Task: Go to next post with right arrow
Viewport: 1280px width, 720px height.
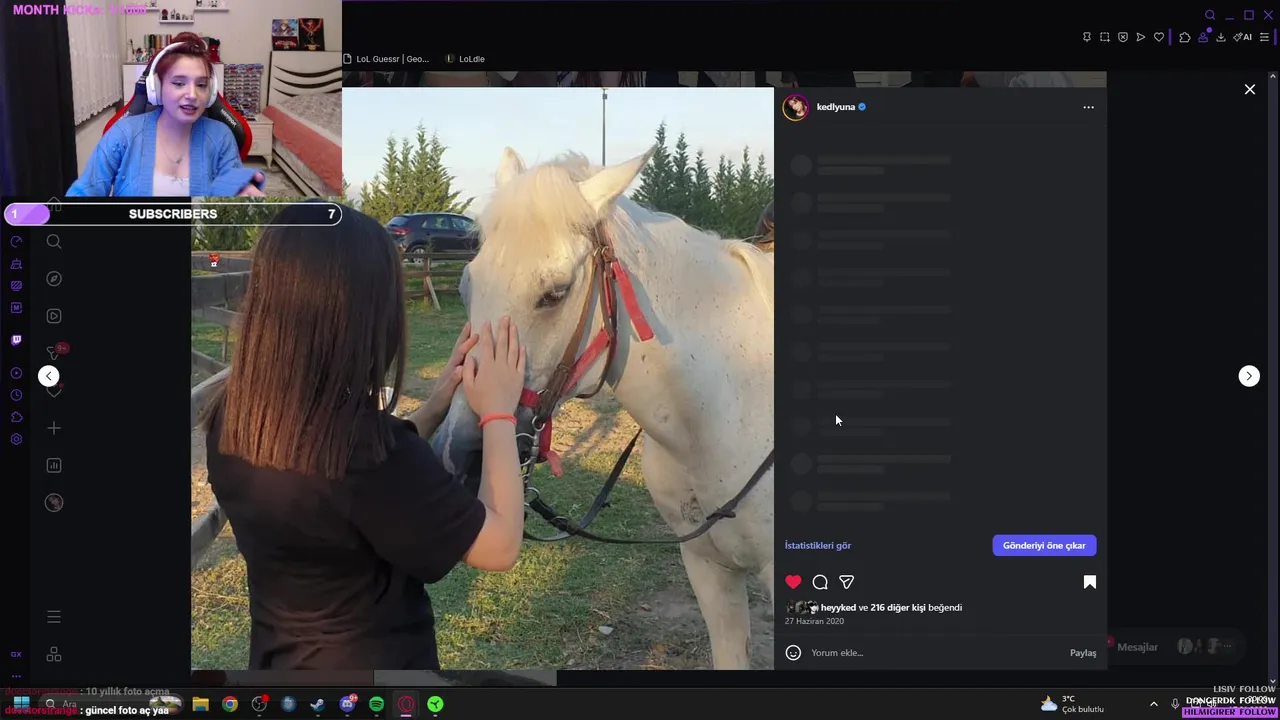Action: coord(1249,376)
